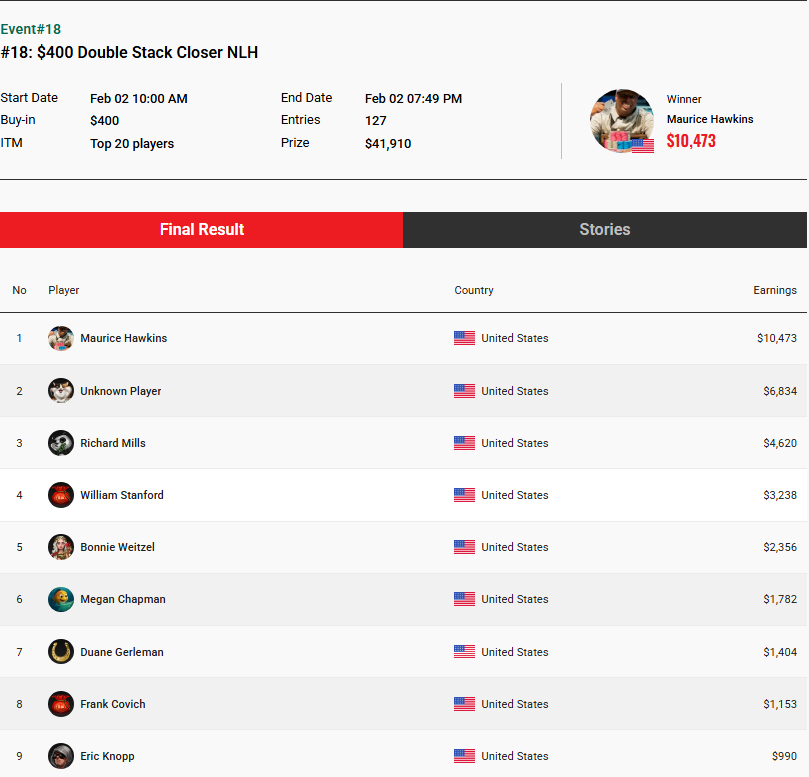Click Eric Knopp's avatar icon
The height and width of the screenshot is (777, 809).
pyautogui.click(x=61, y=756)
